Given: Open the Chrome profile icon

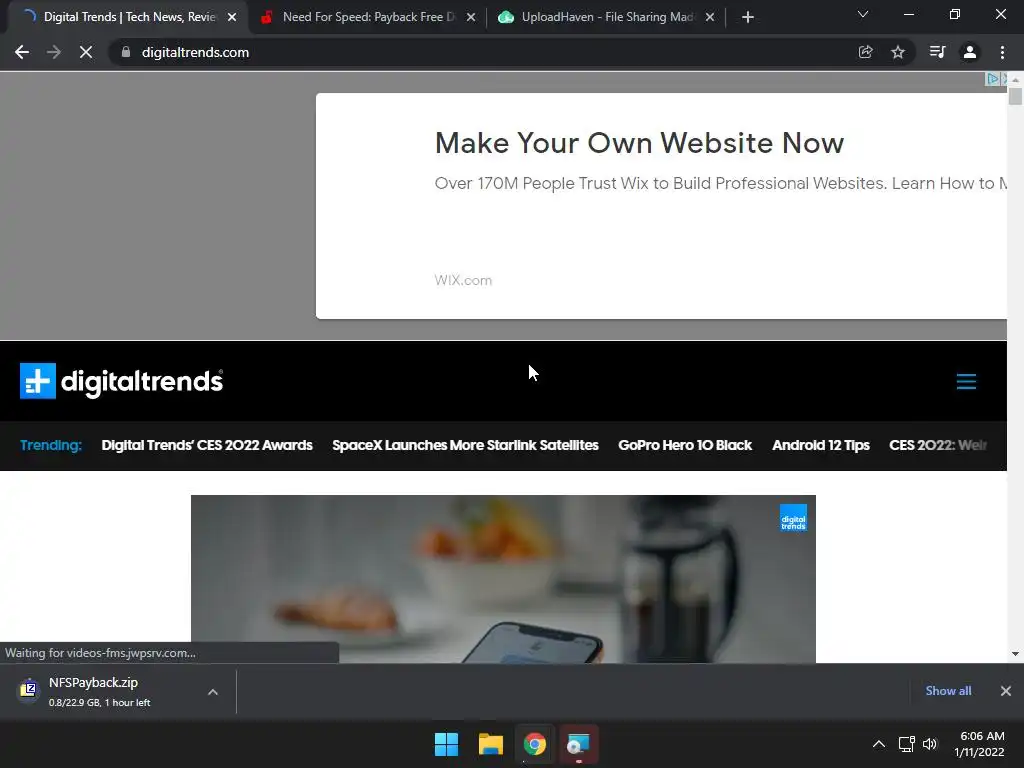Looking at the screenshot, I should pos(970,52).
